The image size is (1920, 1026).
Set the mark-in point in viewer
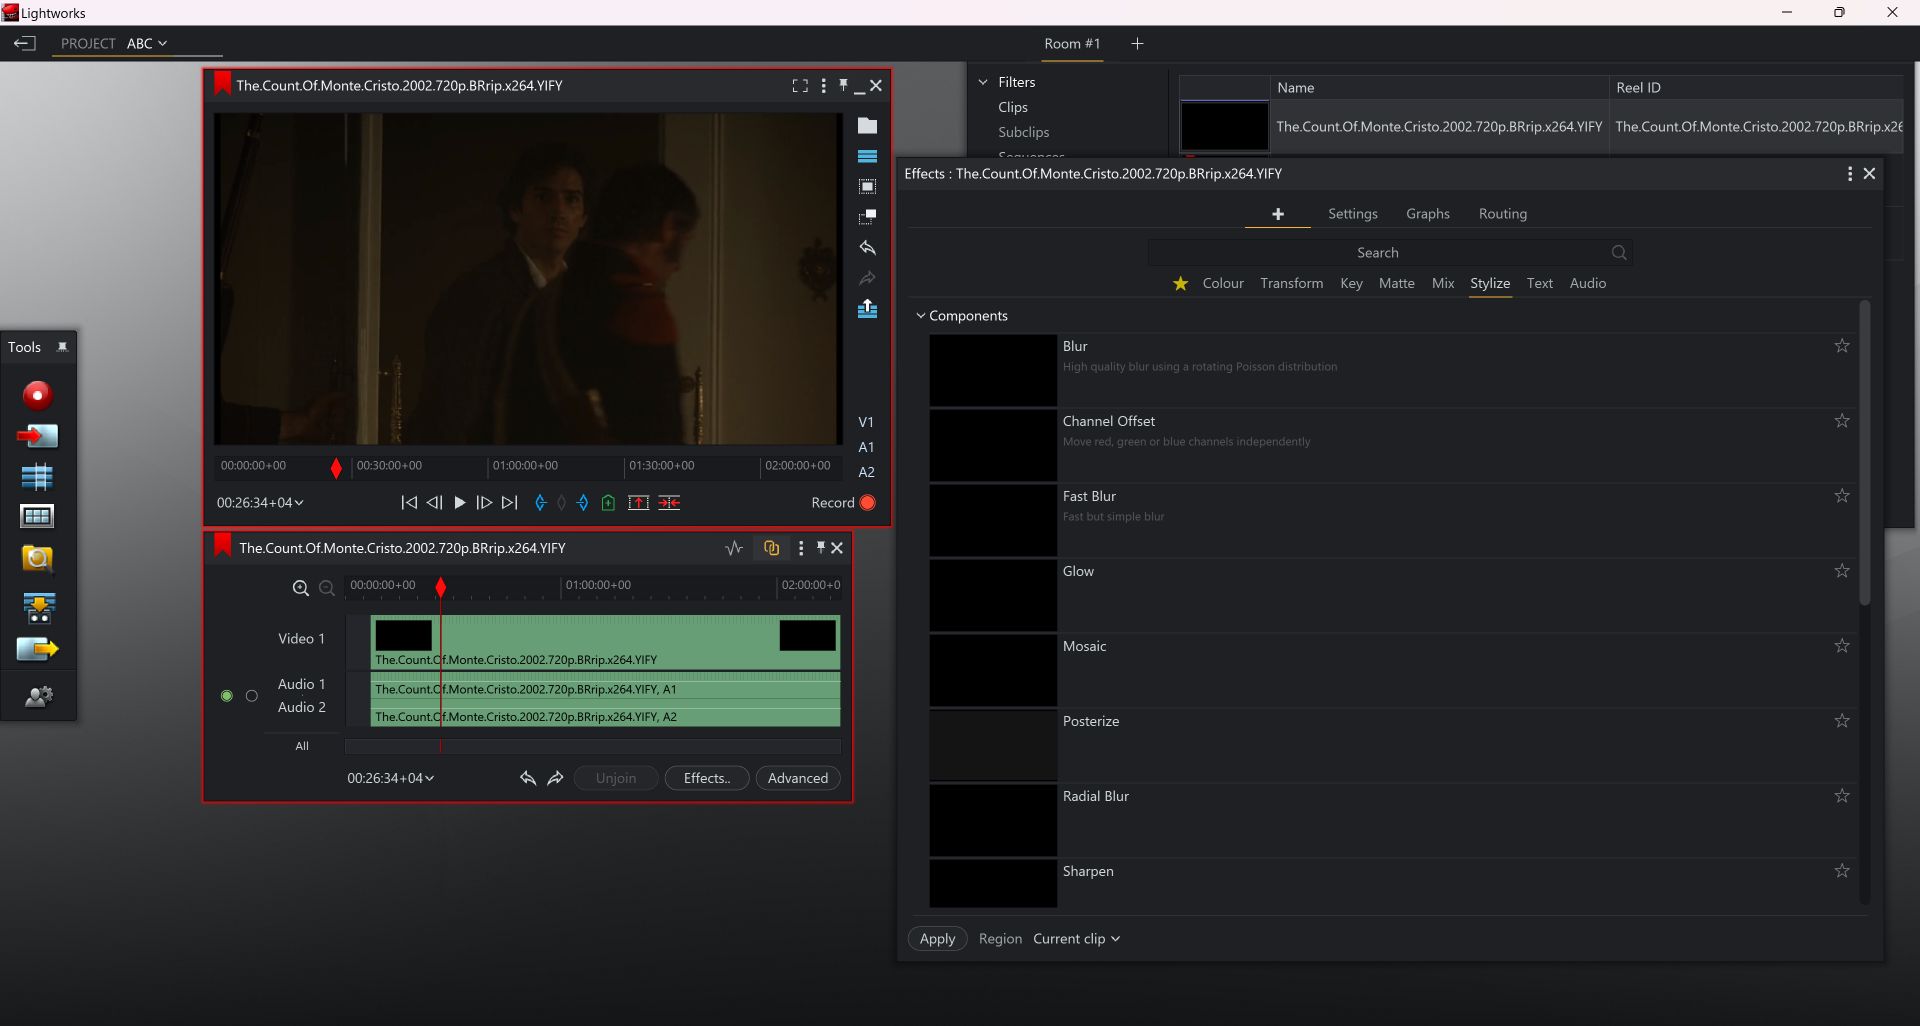[x=540, y=503]
